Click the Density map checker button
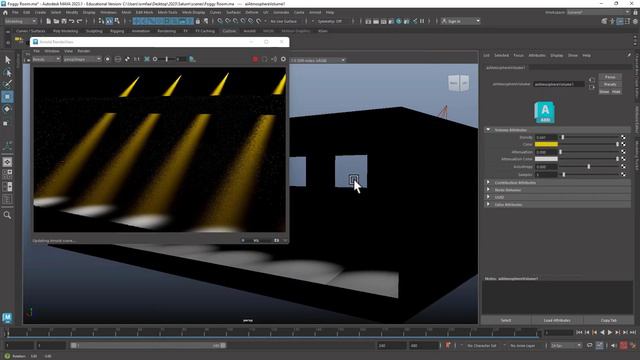 [623, 137]
